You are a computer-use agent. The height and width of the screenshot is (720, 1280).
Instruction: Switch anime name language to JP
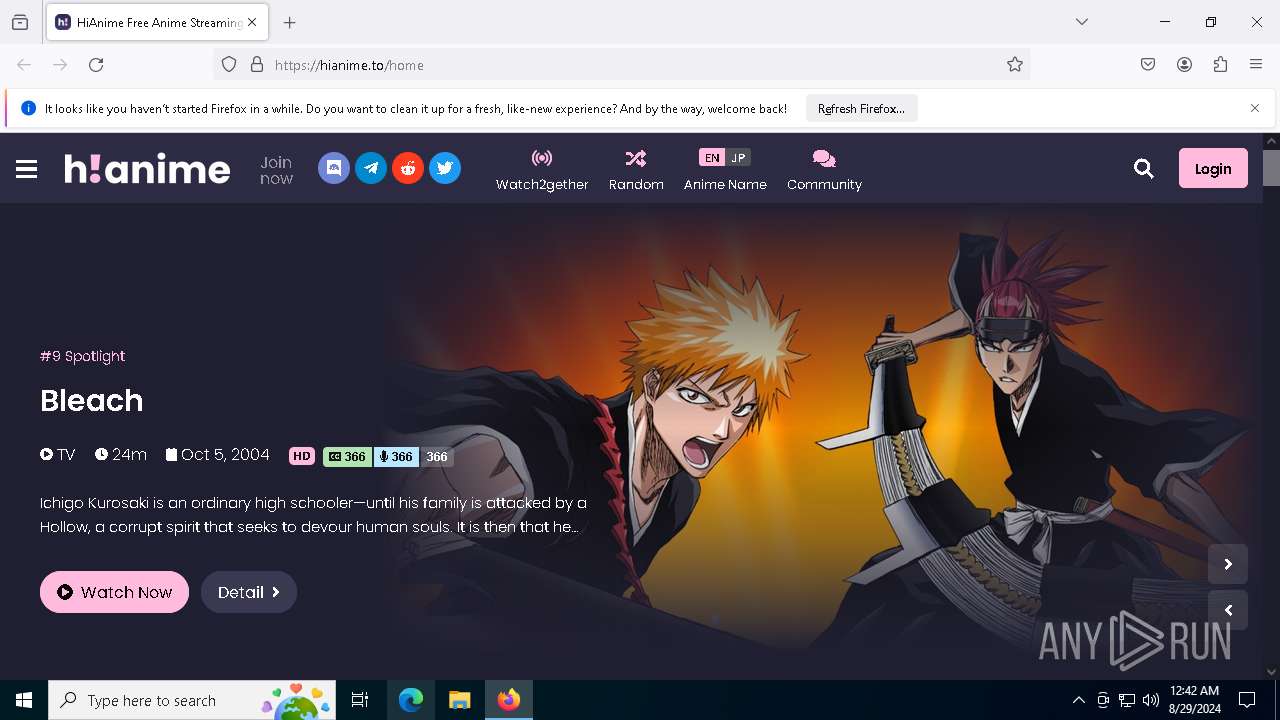tap(738, 158)
